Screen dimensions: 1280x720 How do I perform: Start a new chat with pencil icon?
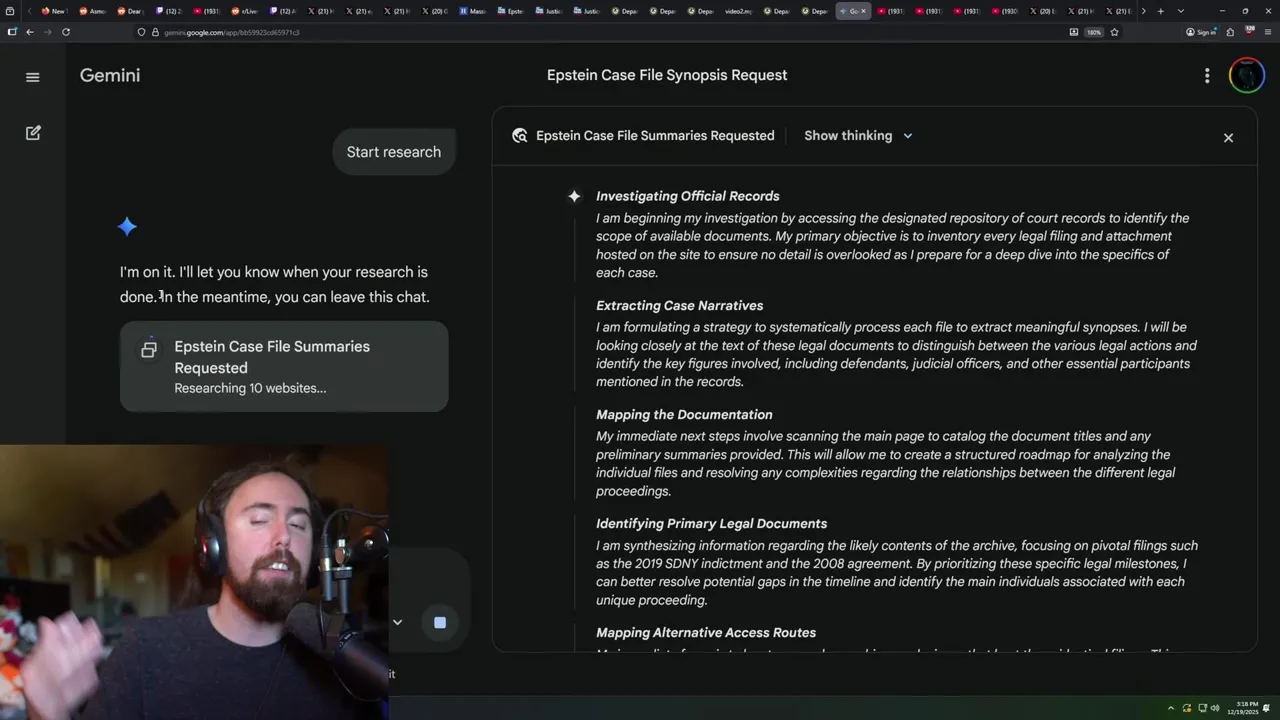pos(33,133)
